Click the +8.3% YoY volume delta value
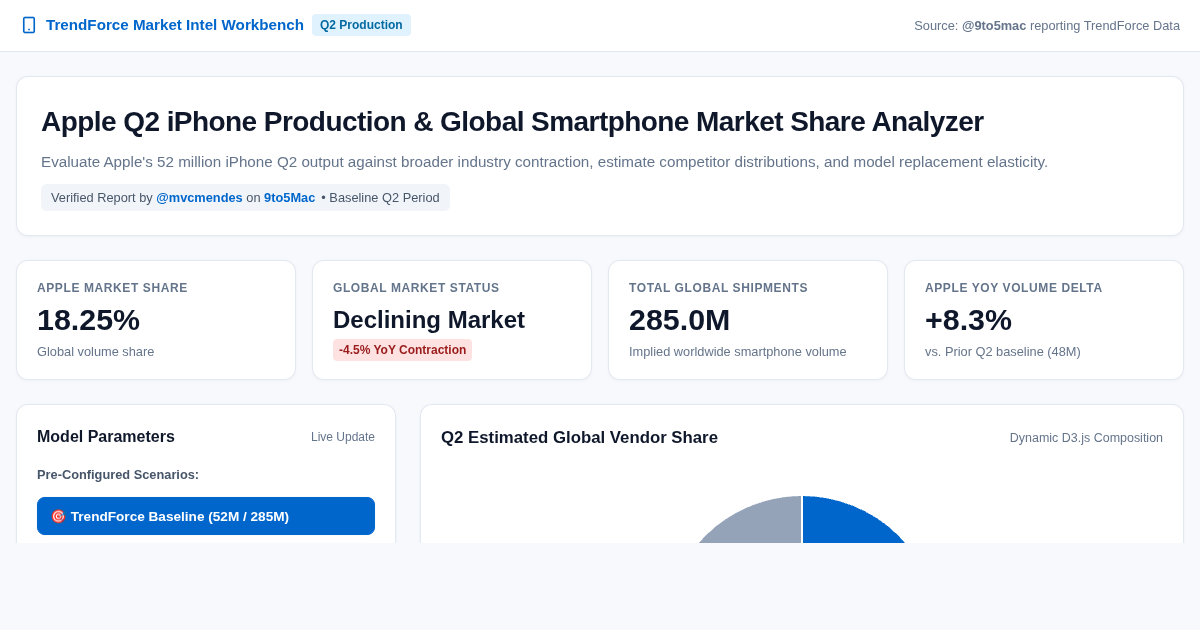The width and height of the screenshot is (1200, 630). (x=968, y=320)
